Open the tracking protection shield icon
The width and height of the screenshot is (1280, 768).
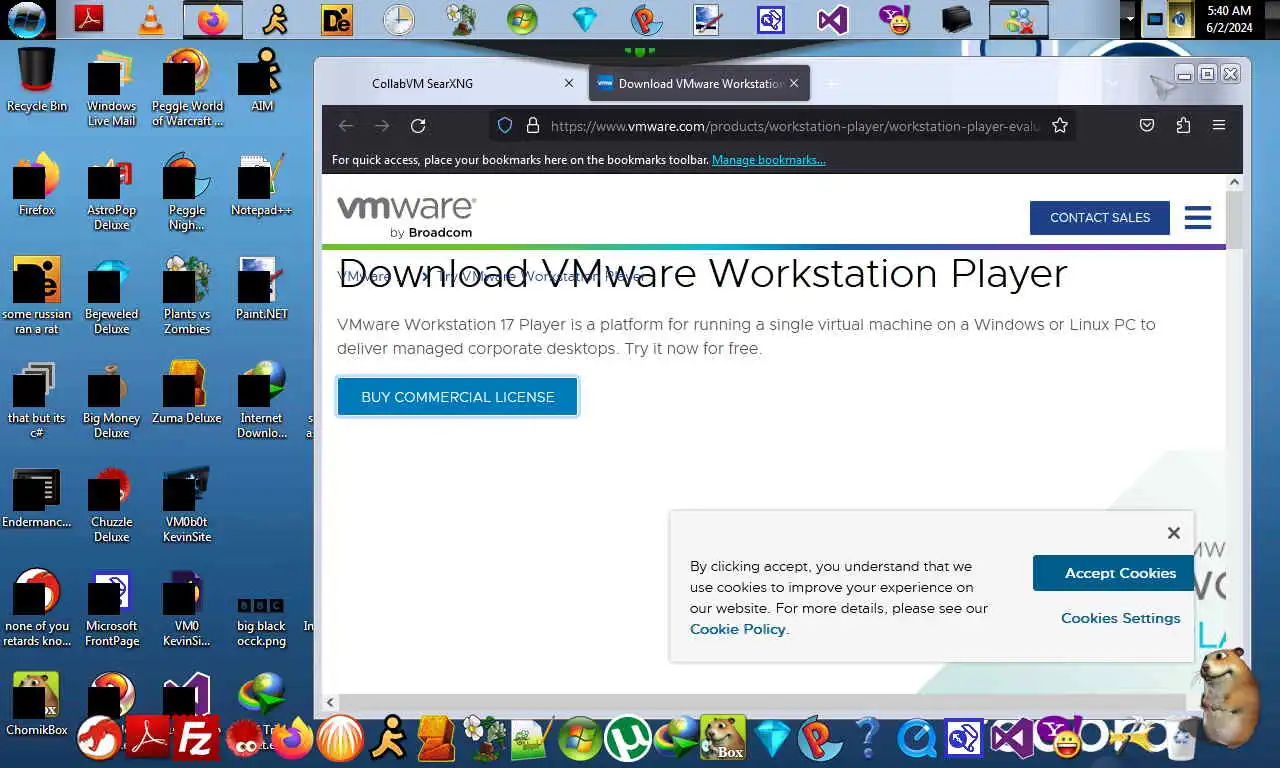click(505, 125)
